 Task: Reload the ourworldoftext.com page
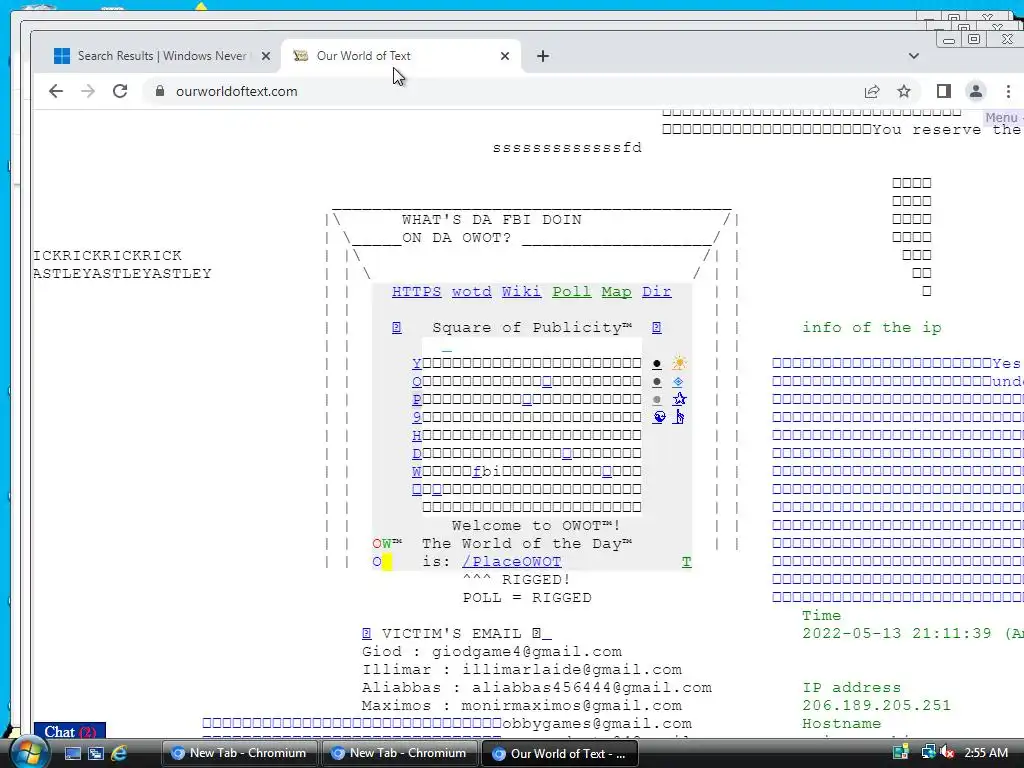[120, 91]
